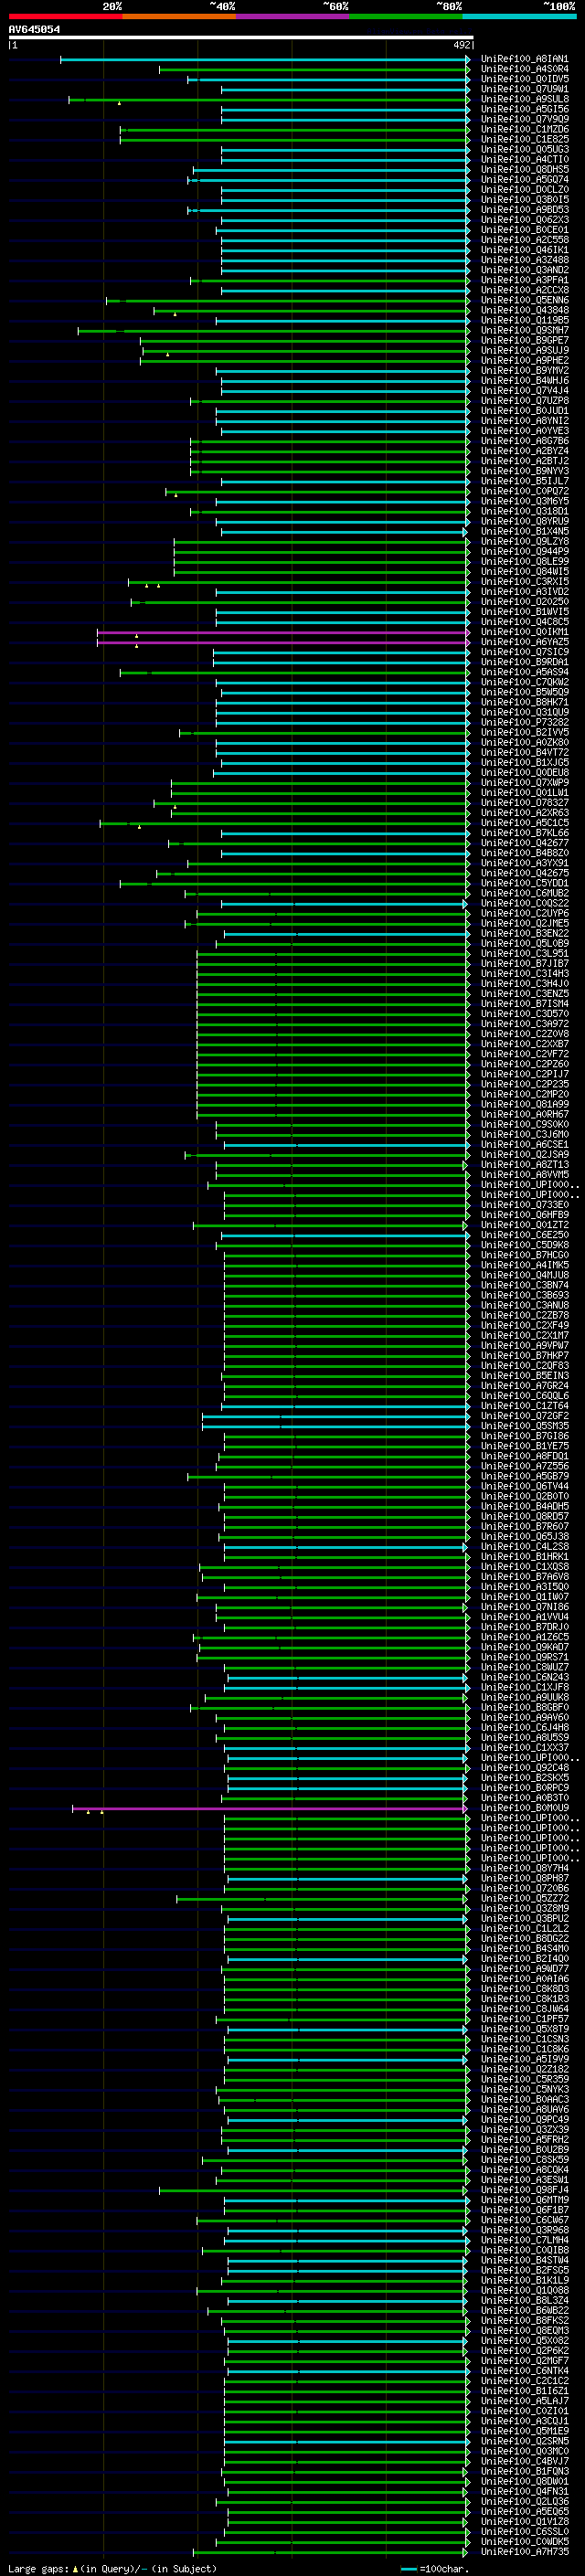This screenshot has width=585, height=2576.
Task: Select label UniRef100_A0RH67
Action: tap(524, 1114)
